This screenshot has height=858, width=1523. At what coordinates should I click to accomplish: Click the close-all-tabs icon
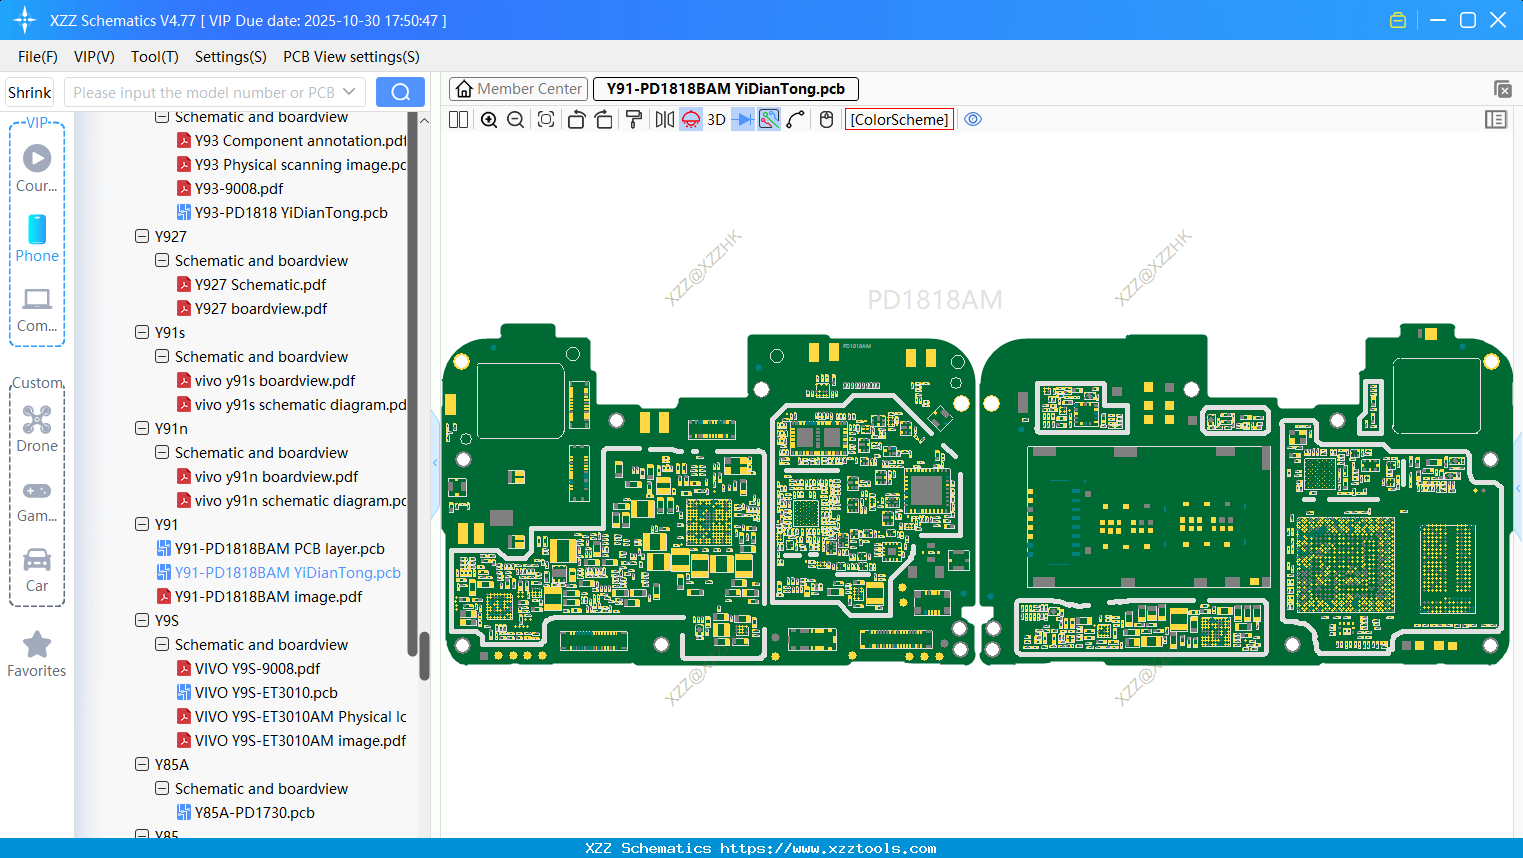coord(1502,89)
